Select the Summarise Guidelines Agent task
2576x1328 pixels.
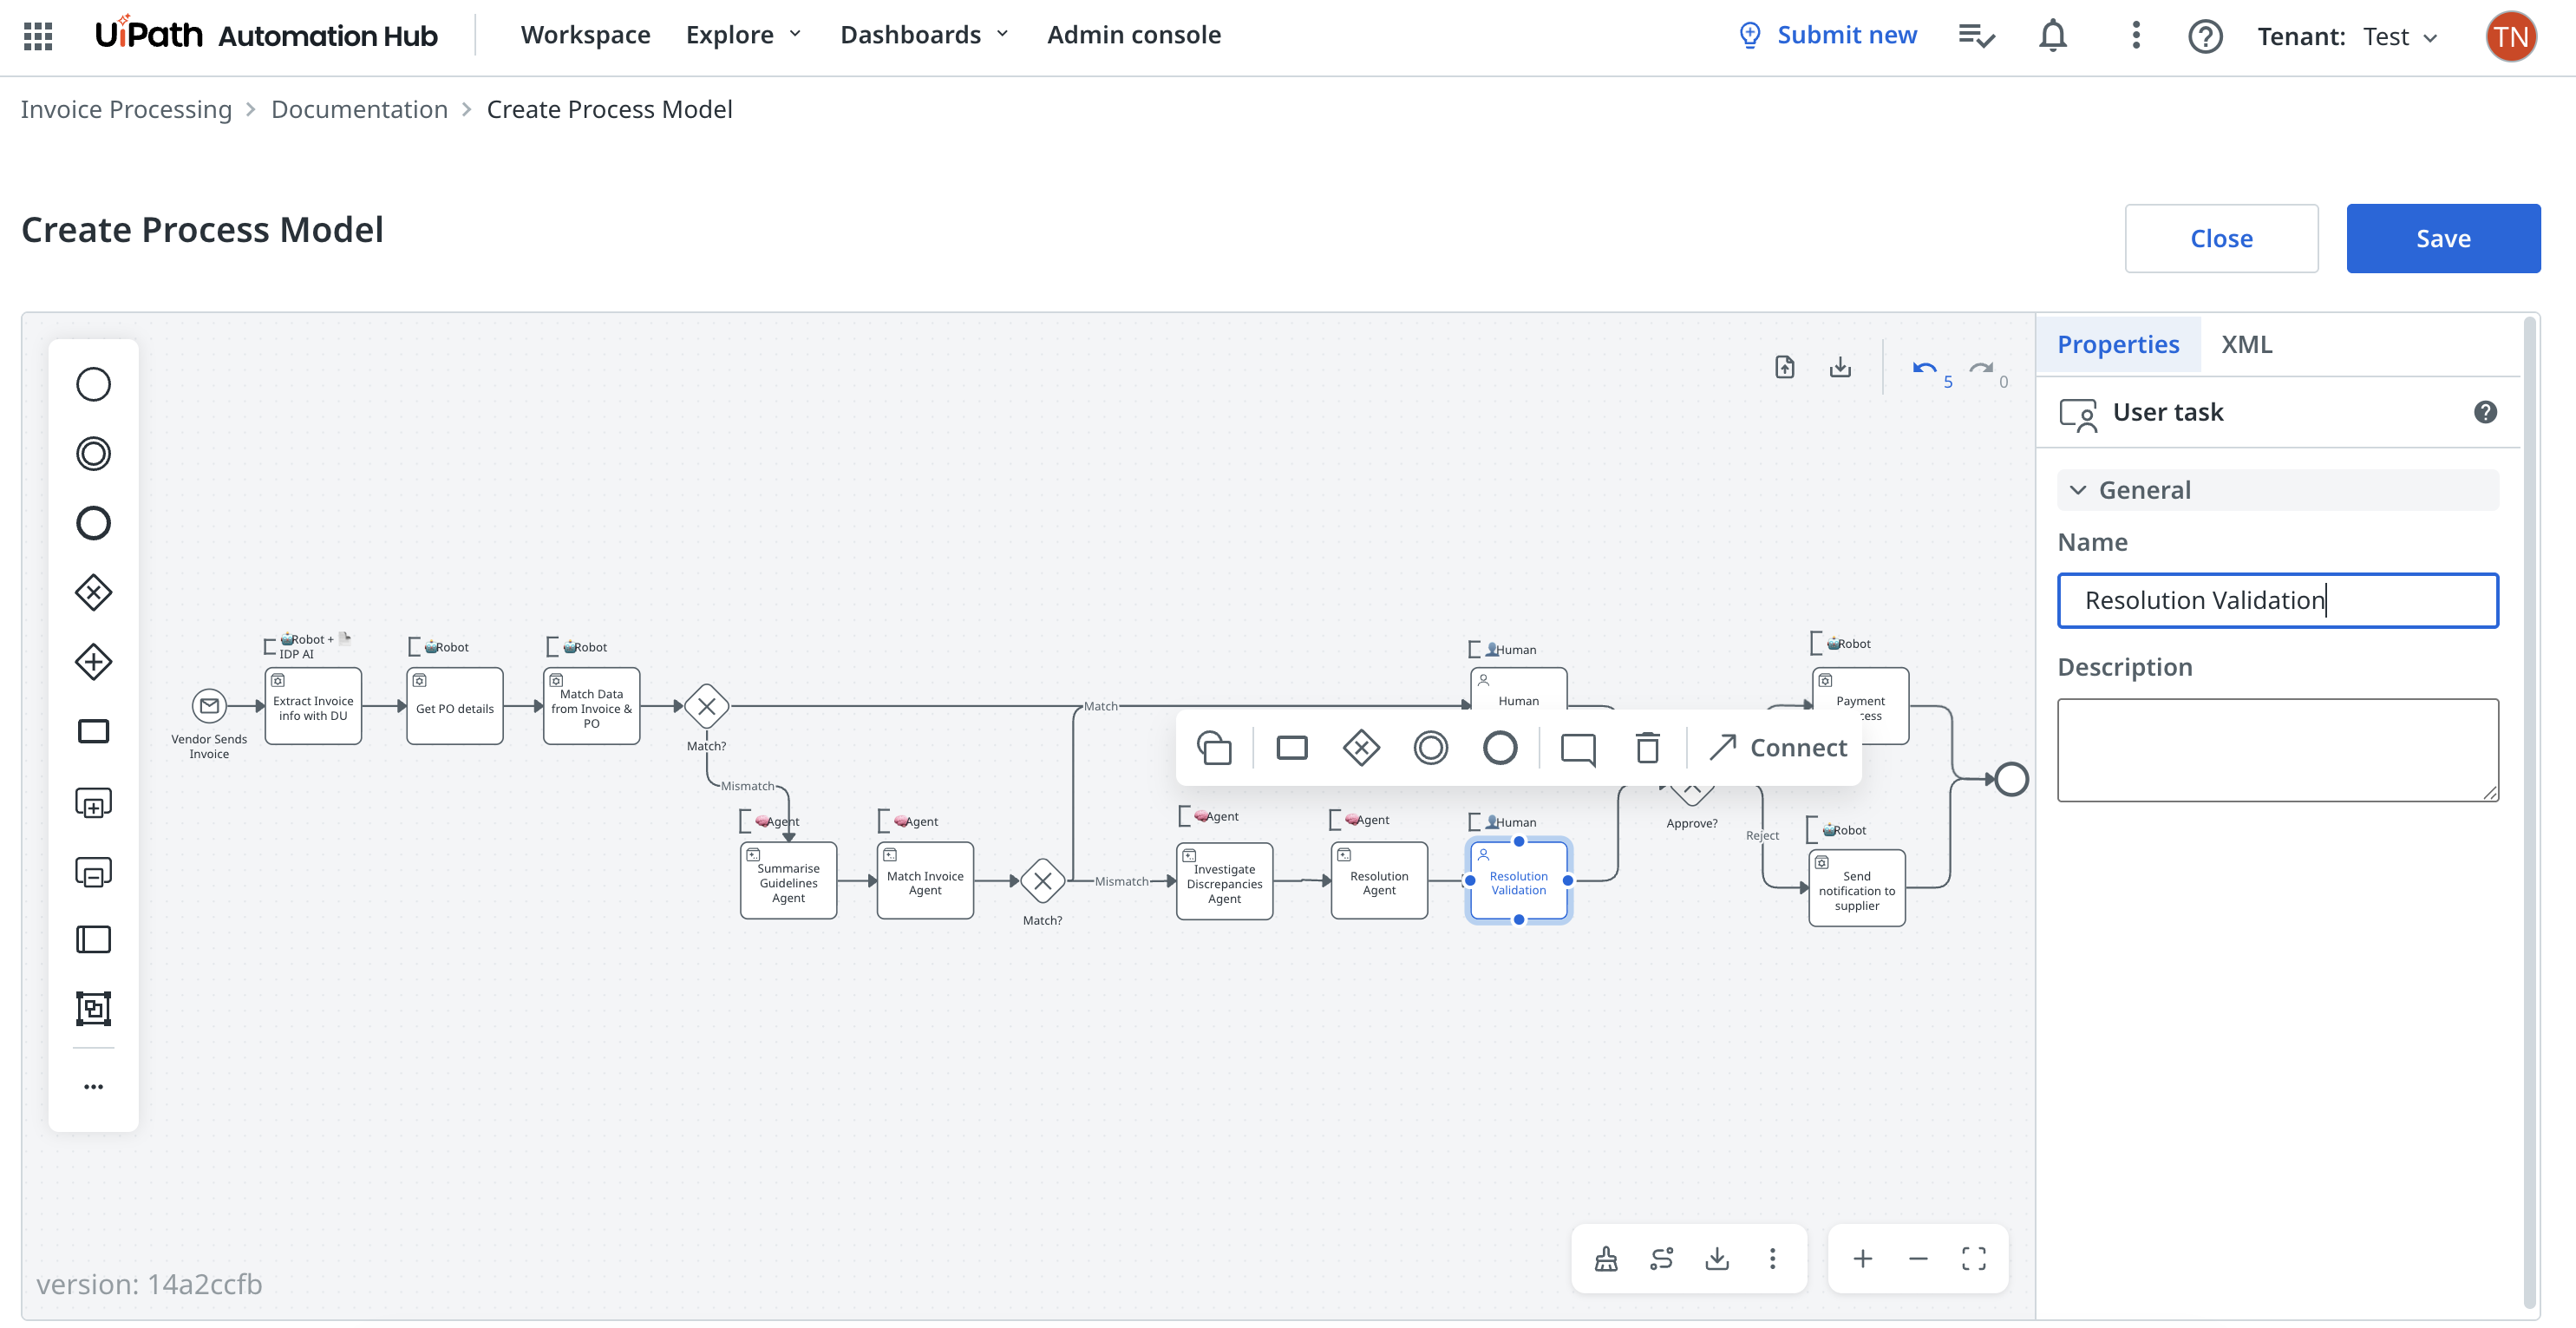point(788,881)
